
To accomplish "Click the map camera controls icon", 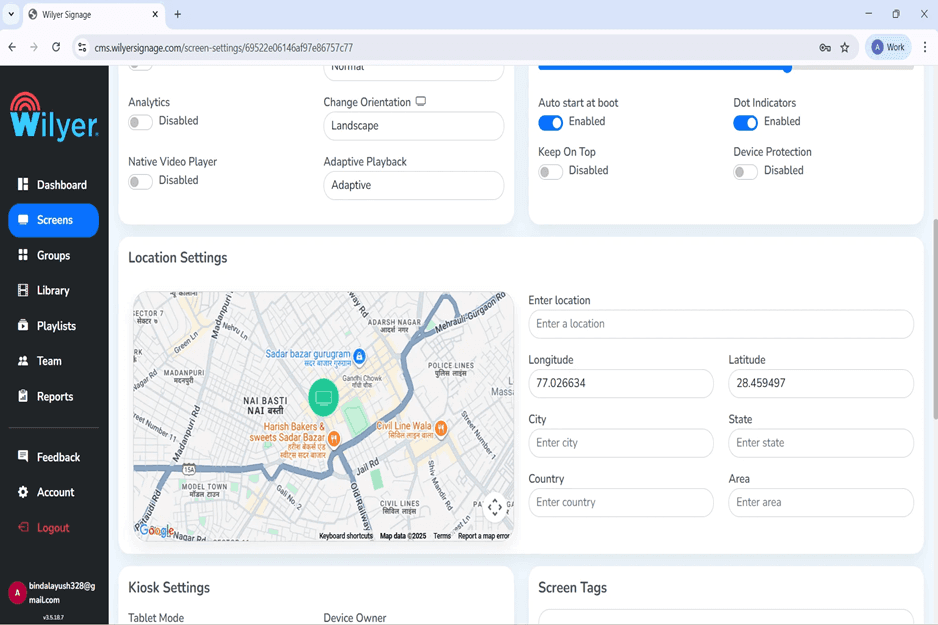I will (x=495, y=507).
